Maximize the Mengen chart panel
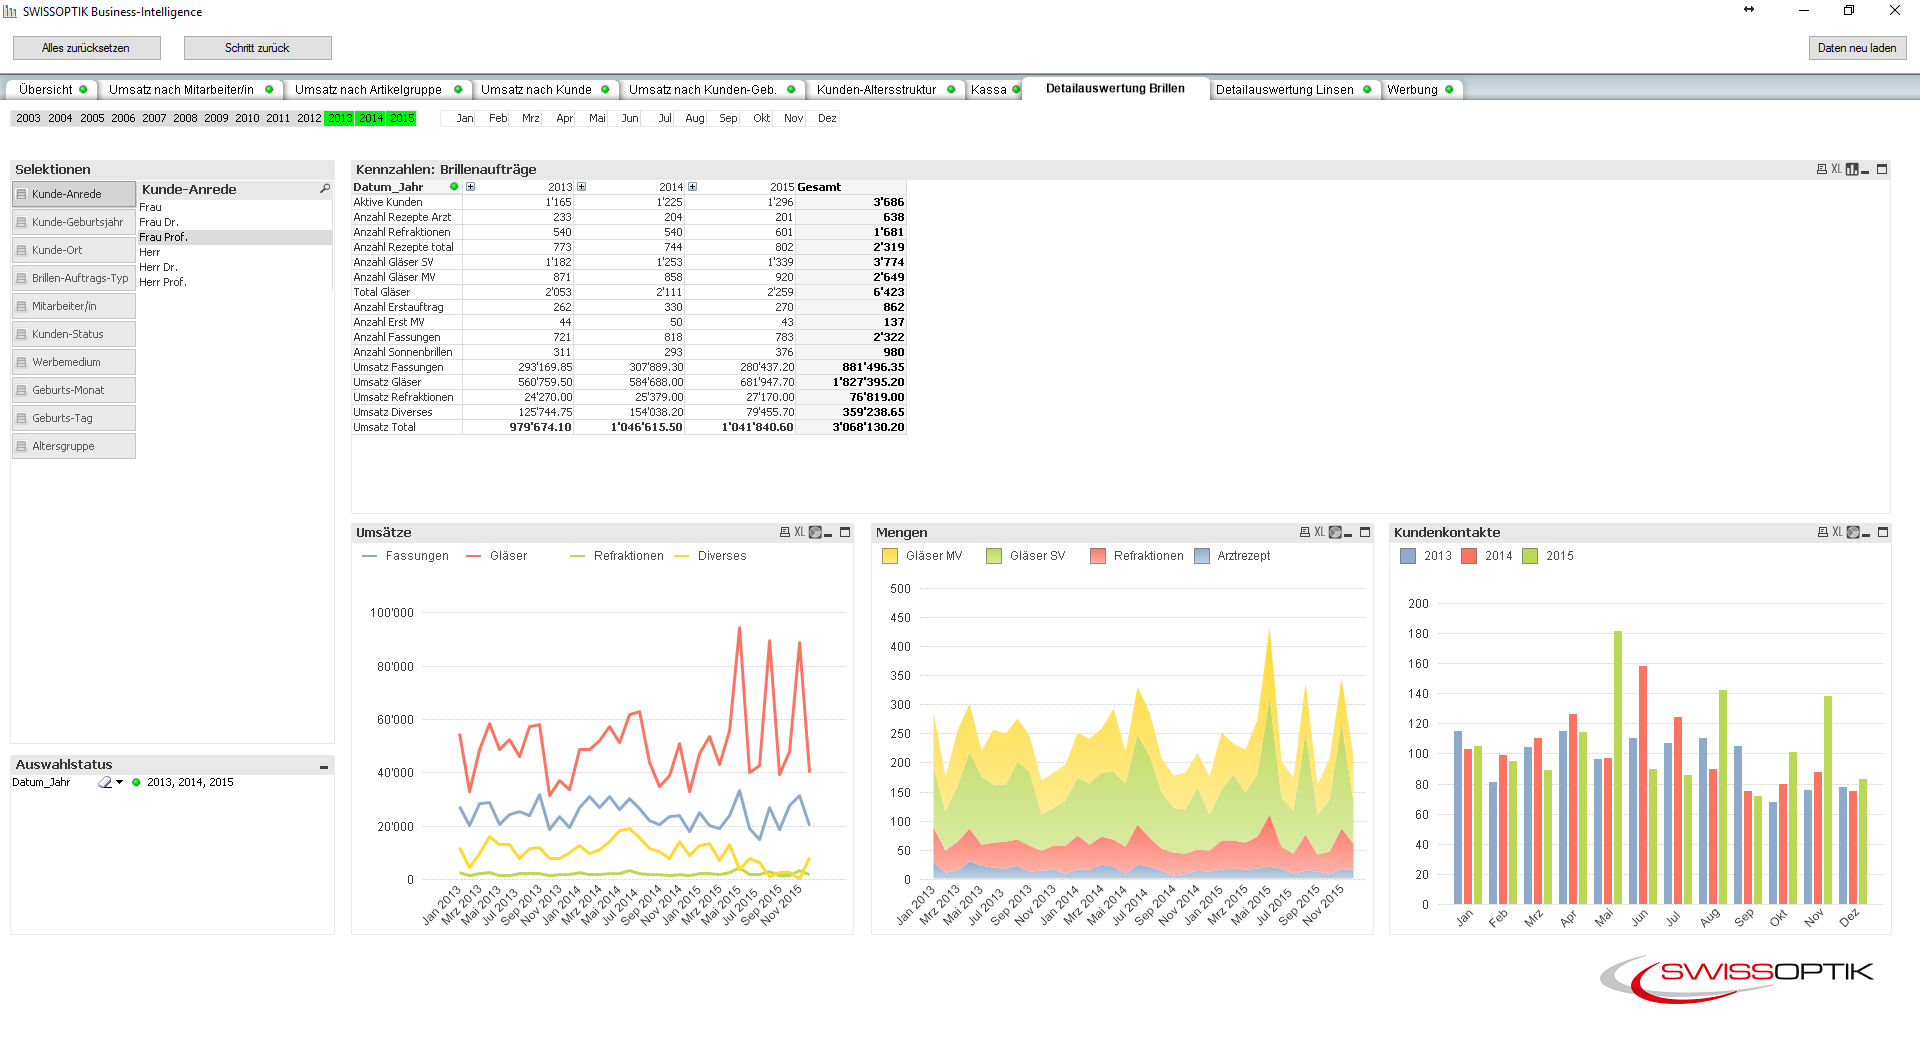The height and width of the screenshot is (1040, 1920). (x=1365, y=532)
